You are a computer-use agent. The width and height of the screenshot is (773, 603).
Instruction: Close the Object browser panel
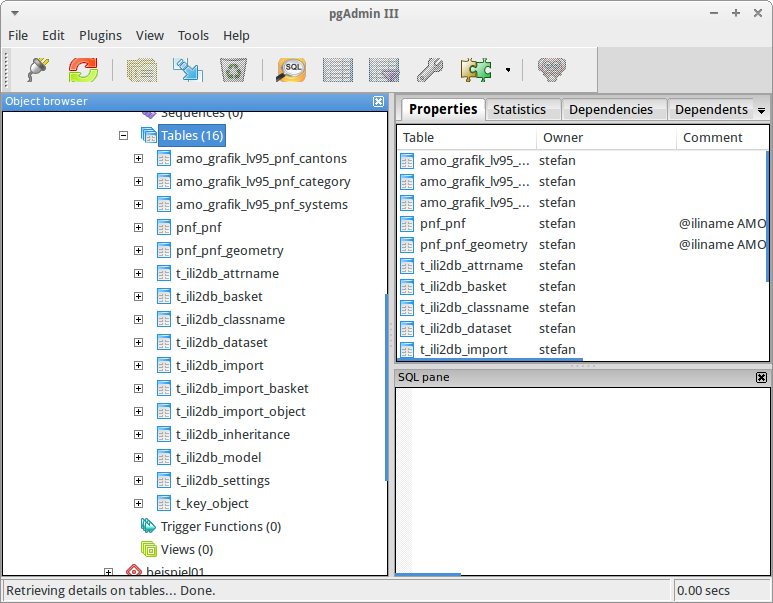tap(378, 101)
